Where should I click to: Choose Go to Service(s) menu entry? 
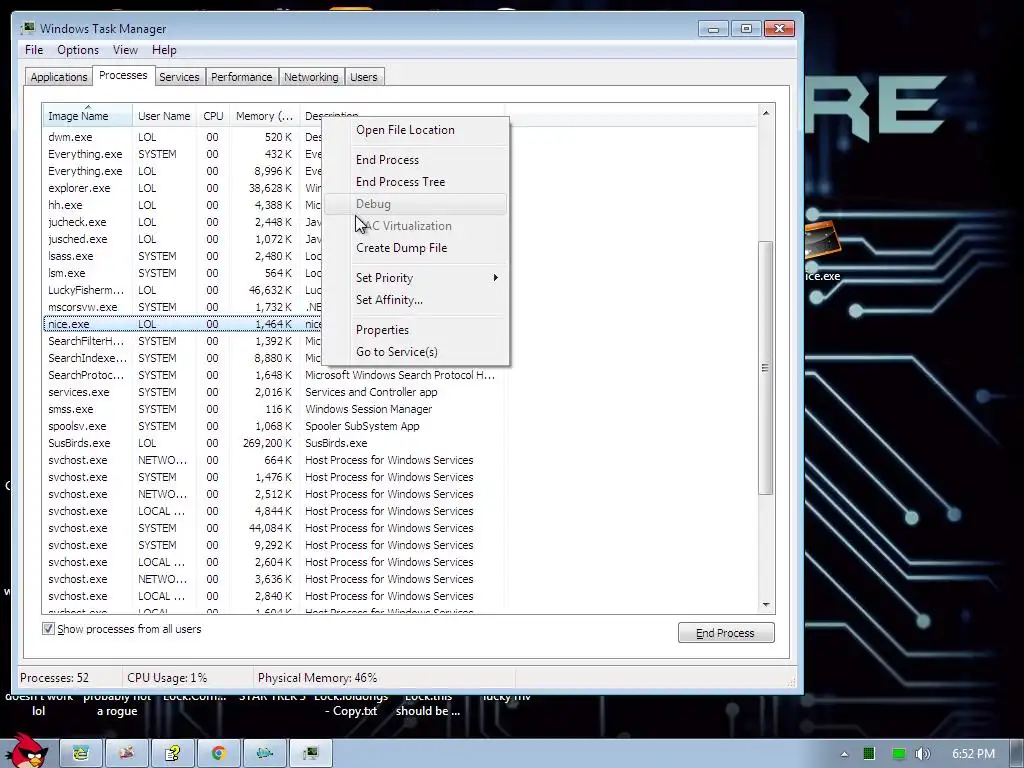pos(396,351)
